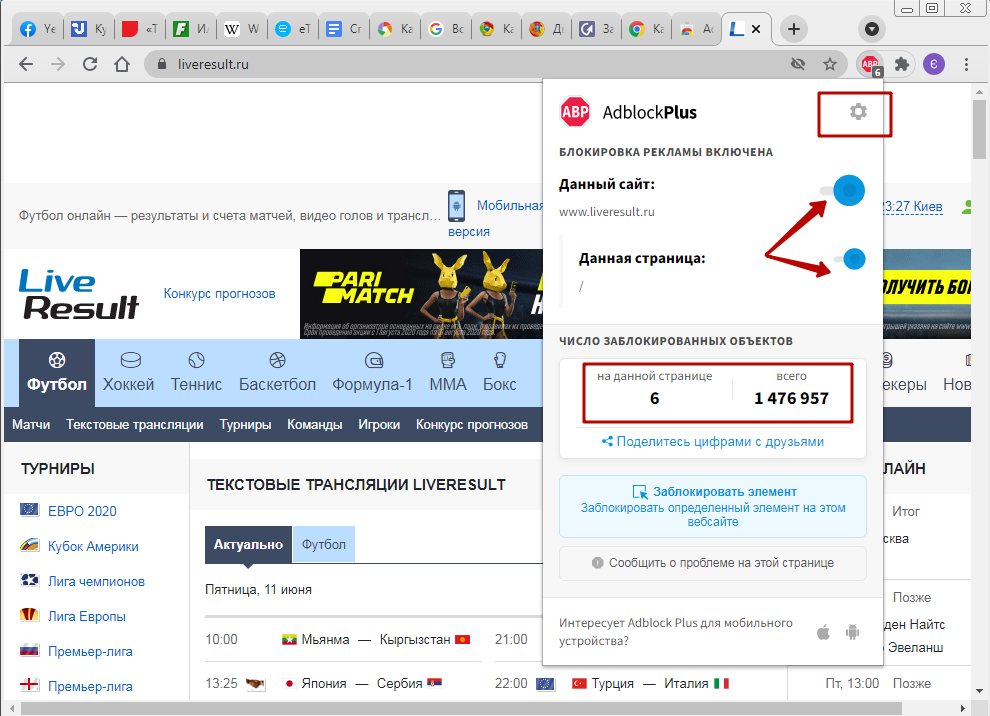Switch to the Facebook tab
990x716 pixels.
(x=37, y=29)
